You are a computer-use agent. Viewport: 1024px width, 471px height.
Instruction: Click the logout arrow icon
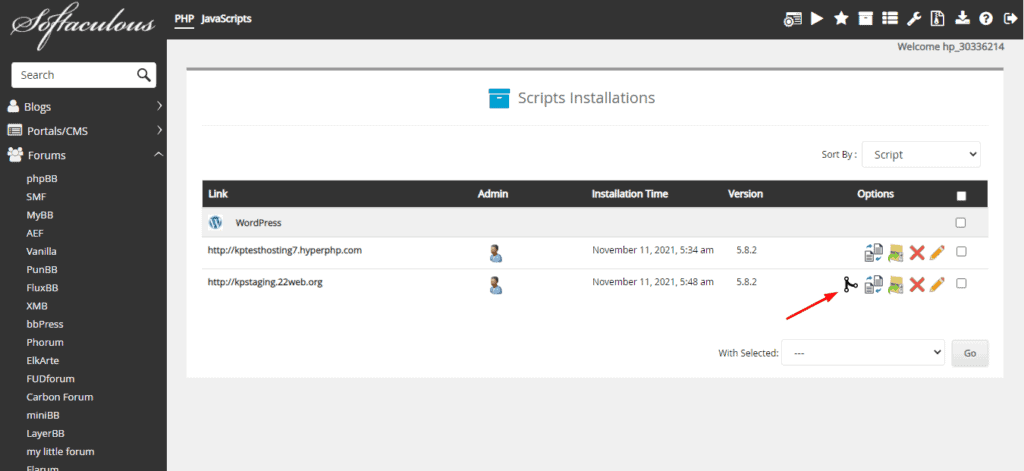[1010, 19]
